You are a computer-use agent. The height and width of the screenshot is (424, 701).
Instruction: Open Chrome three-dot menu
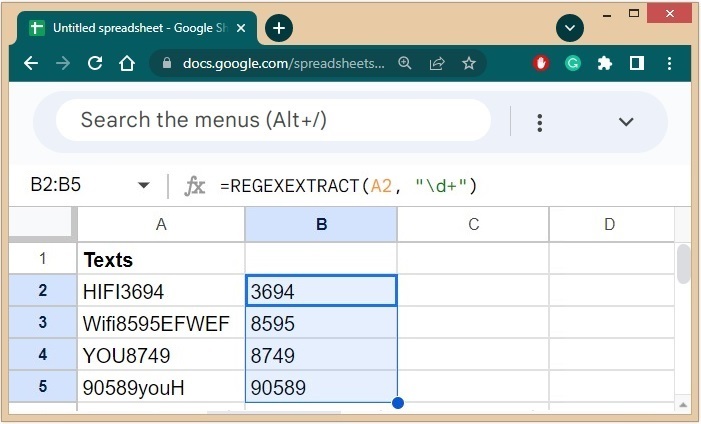click(x=668, y=63)
